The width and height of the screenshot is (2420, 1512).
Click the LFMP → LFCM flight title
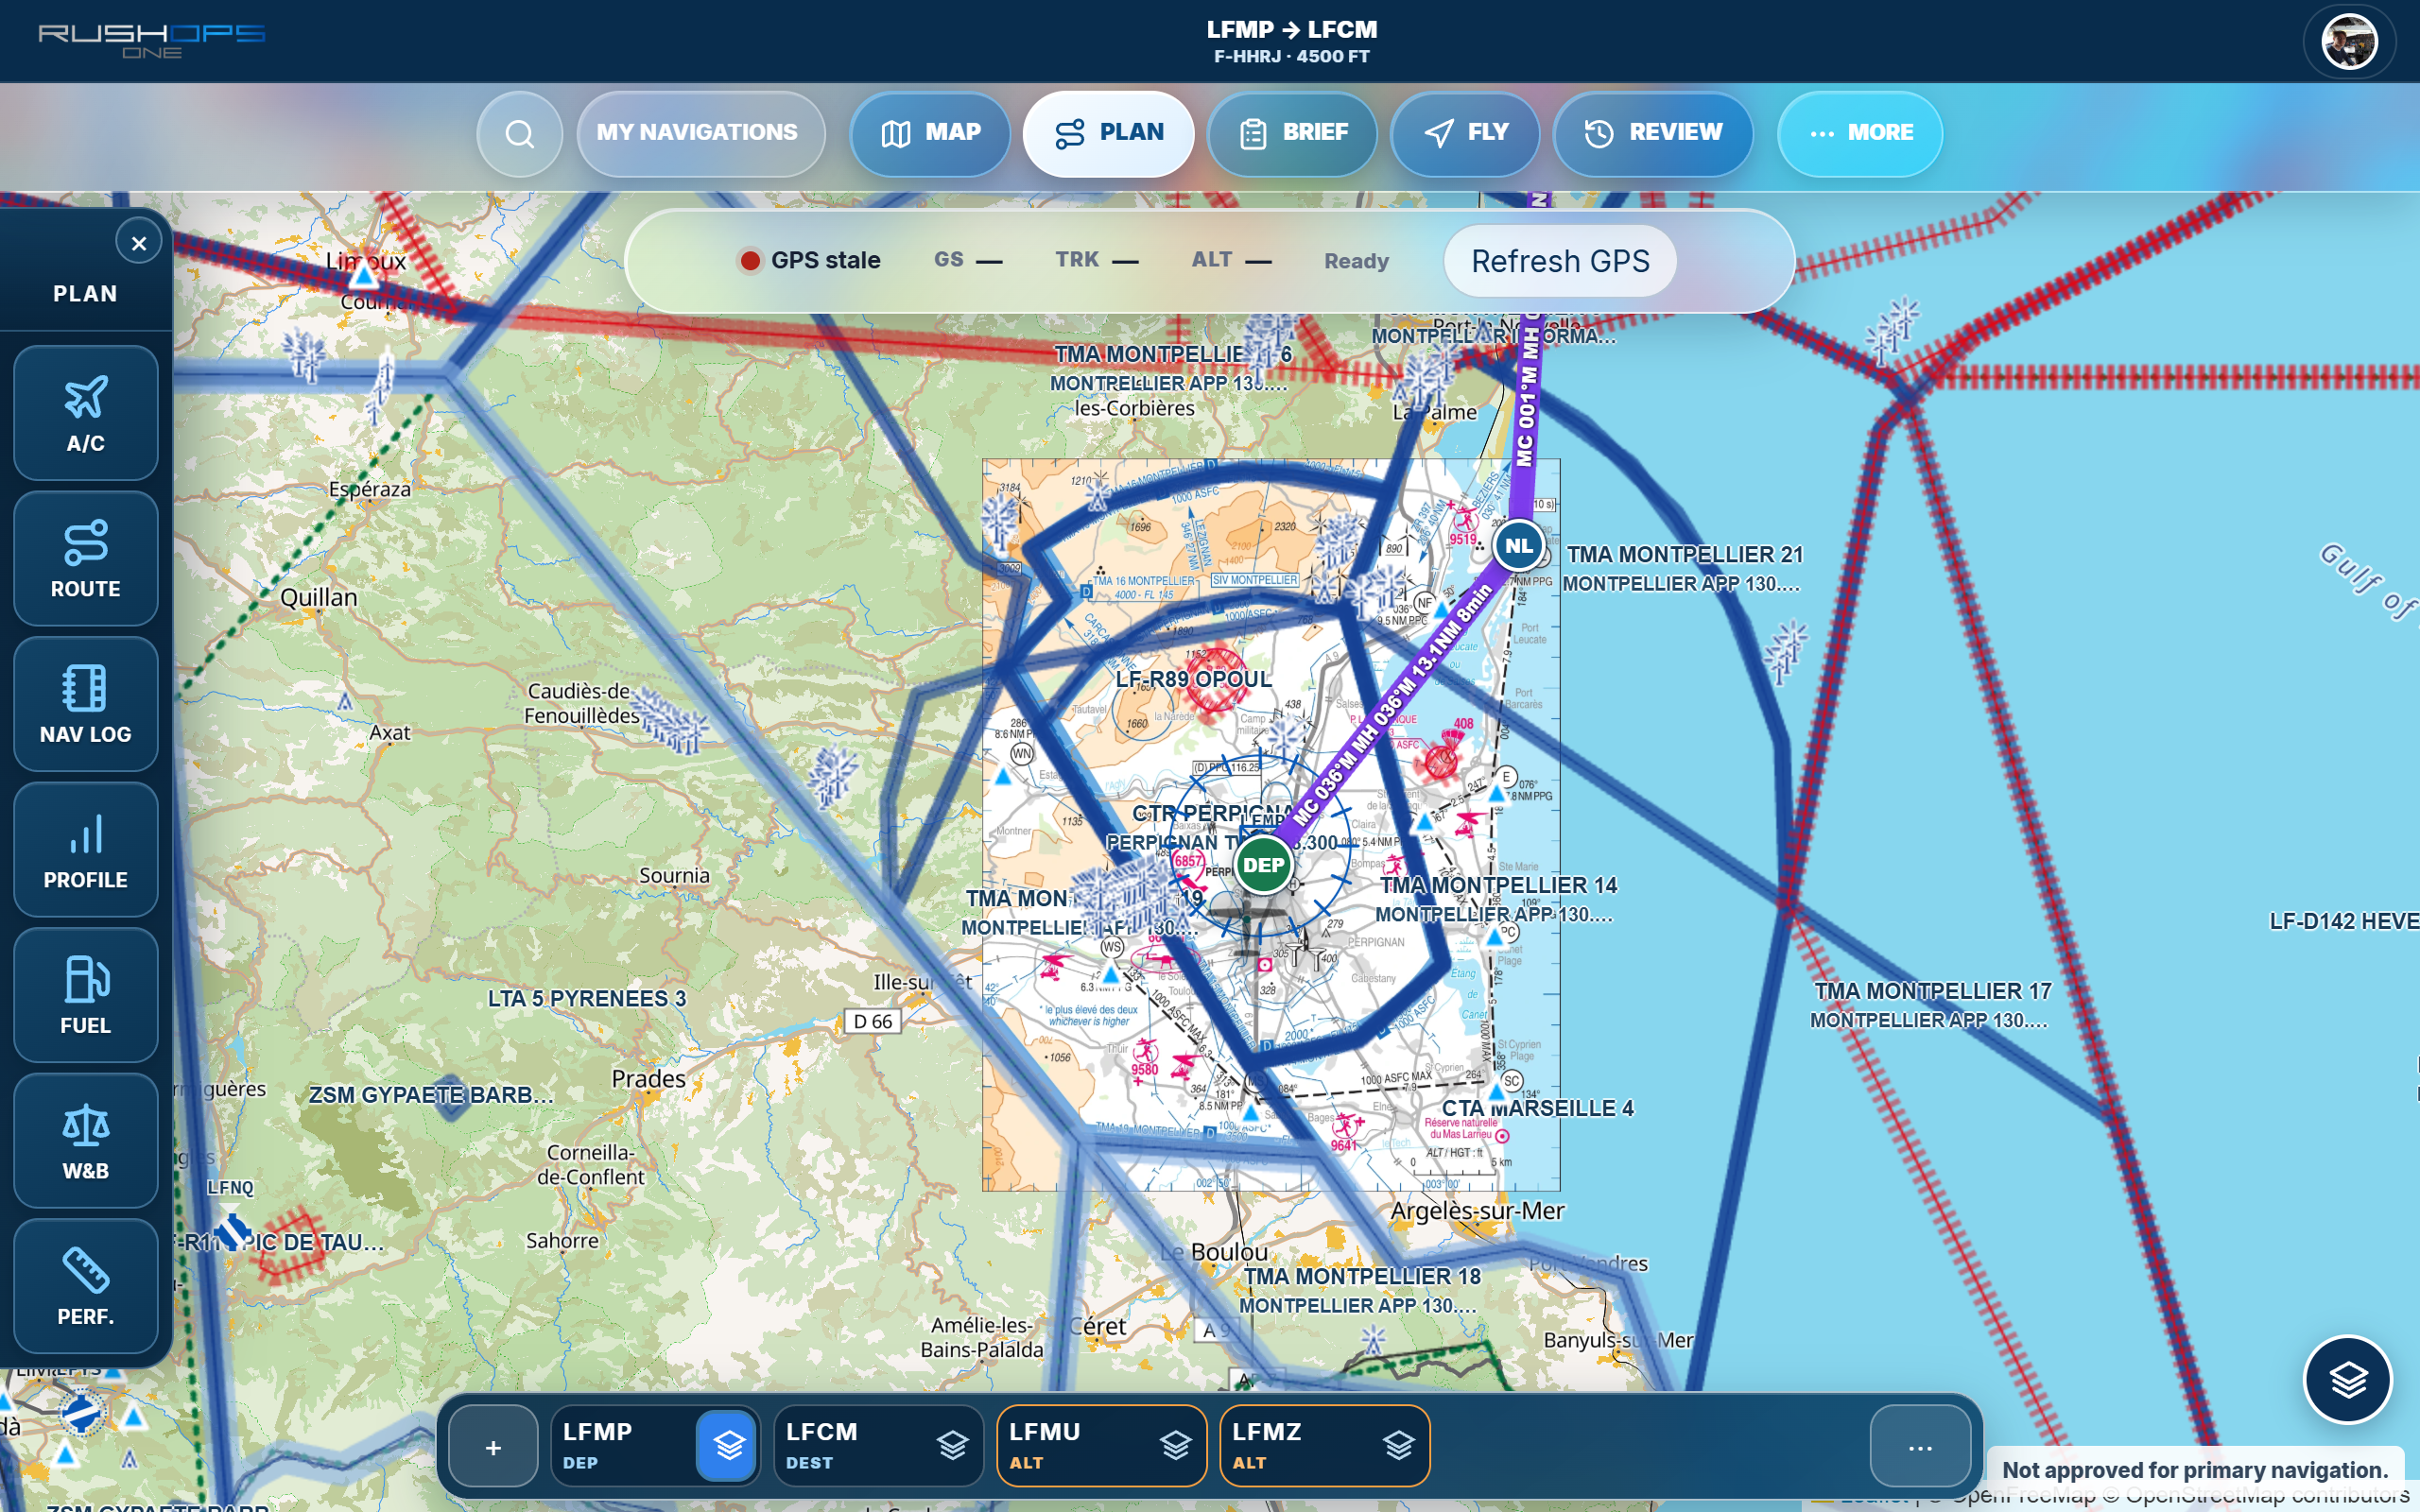point(1292,30)
